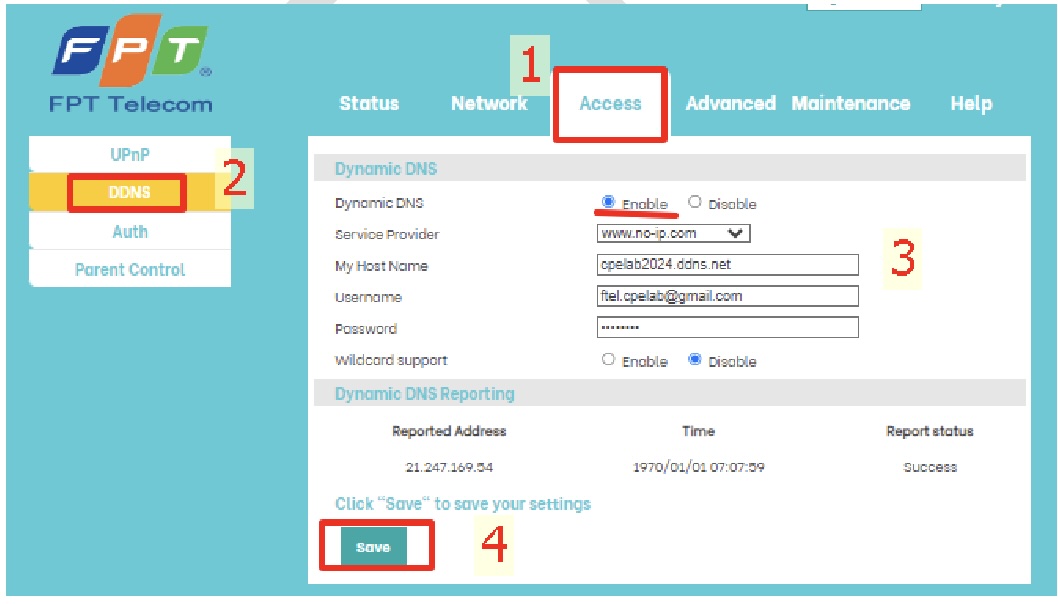Expand the Service Provider dropdown

click(673, 233)
